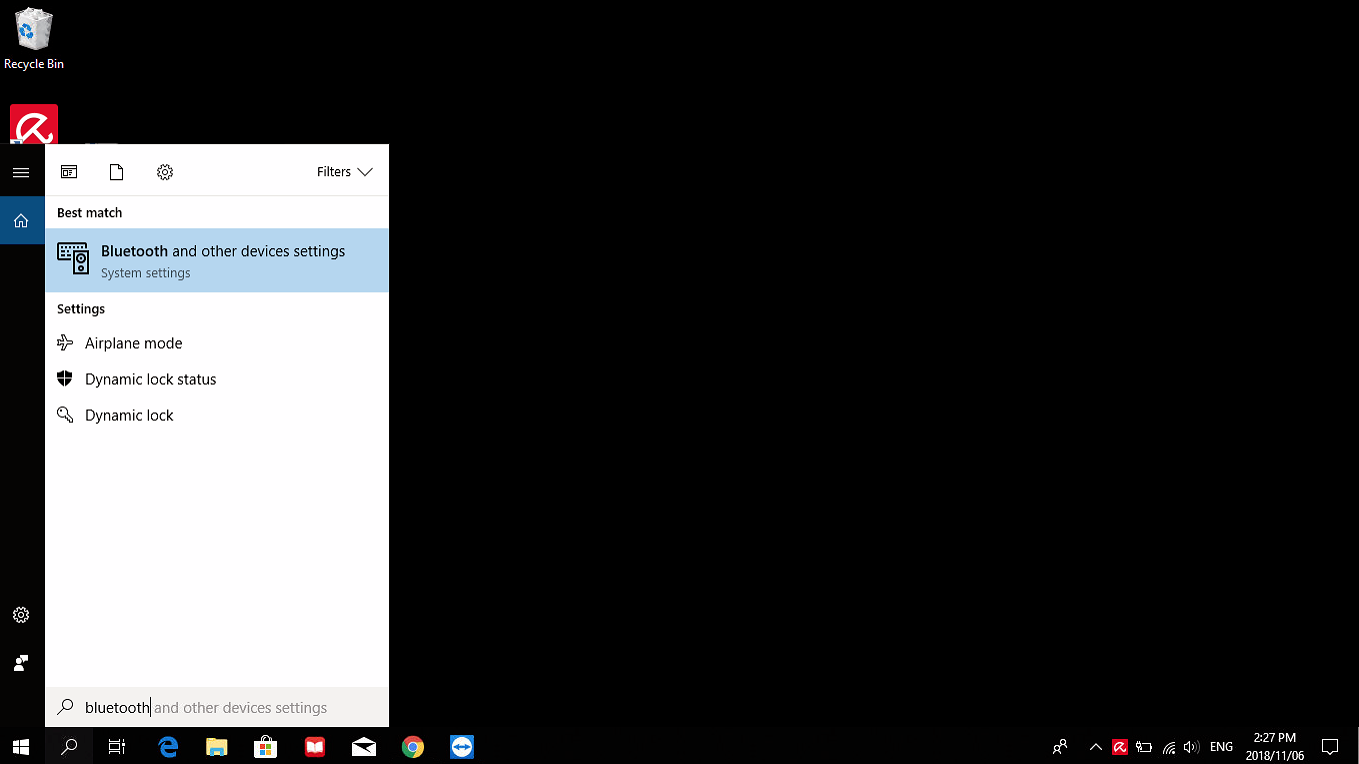
Task: Select the Avira desktop shortcut icon
Action: (x=34, y=124)
